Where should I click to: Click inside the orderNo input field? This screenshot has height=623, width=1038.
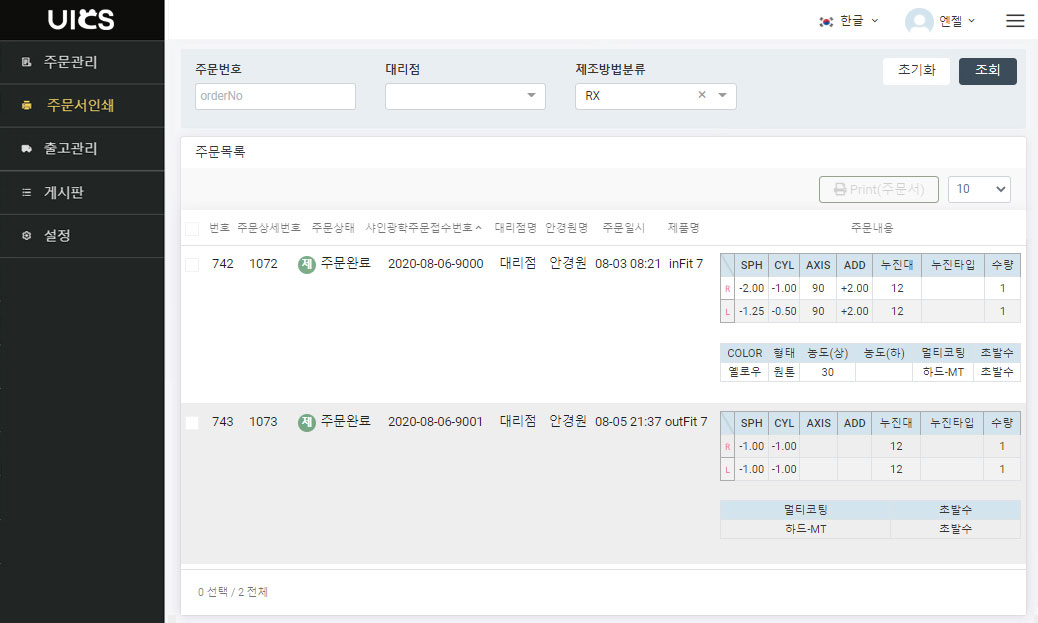coord(275,96)
